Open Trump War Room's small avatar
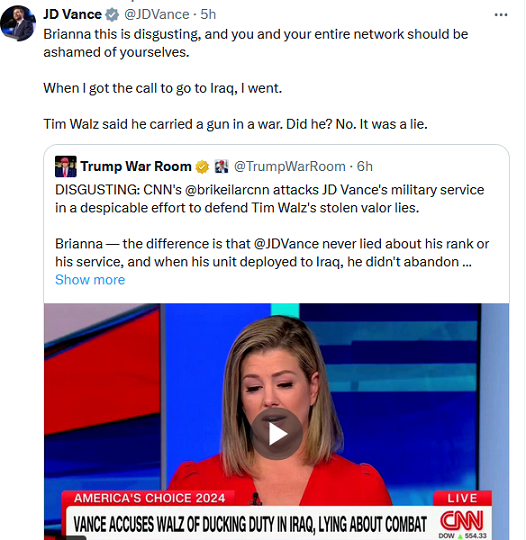The height and width of the screenshot is (540, 526). point(65,167)
